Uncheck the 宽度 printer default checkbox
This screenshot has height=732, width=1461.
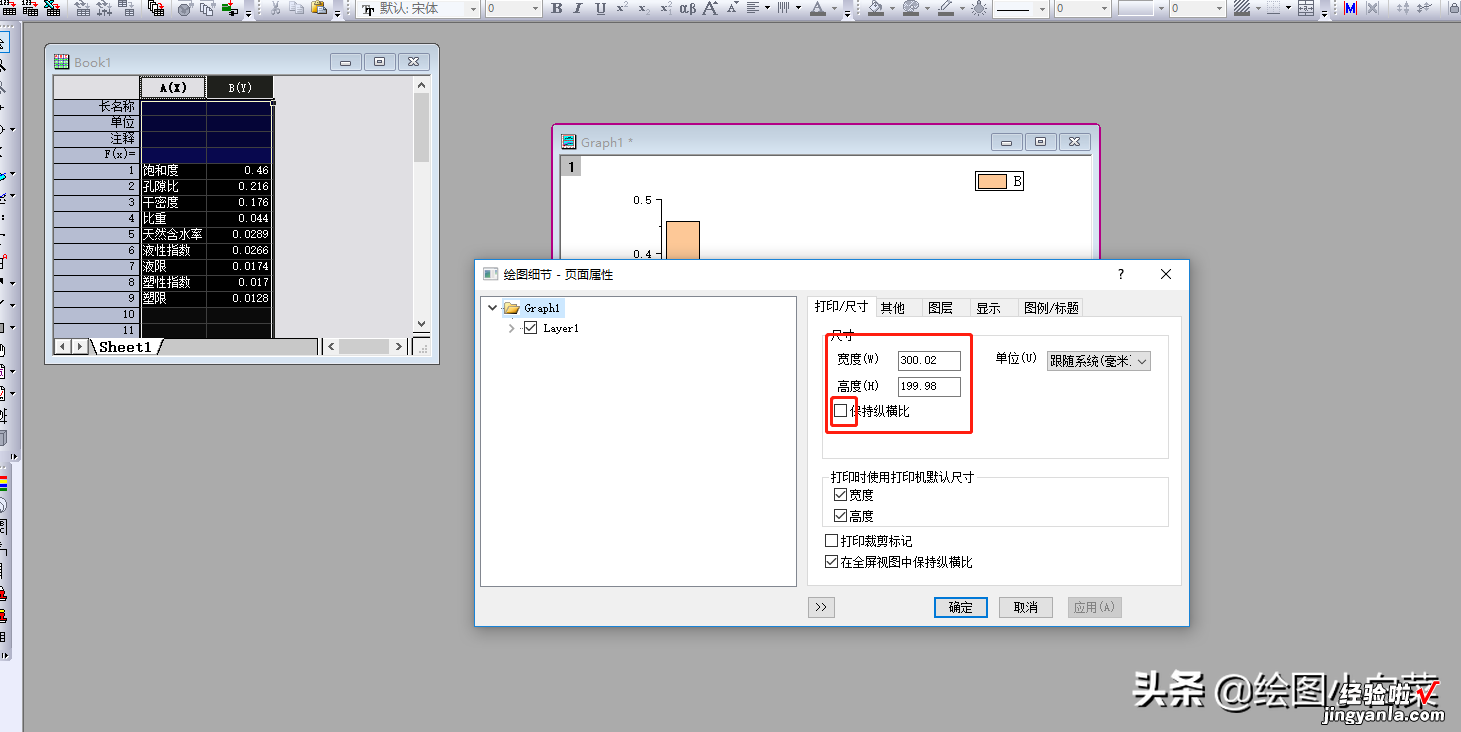[x=840, y=495]
